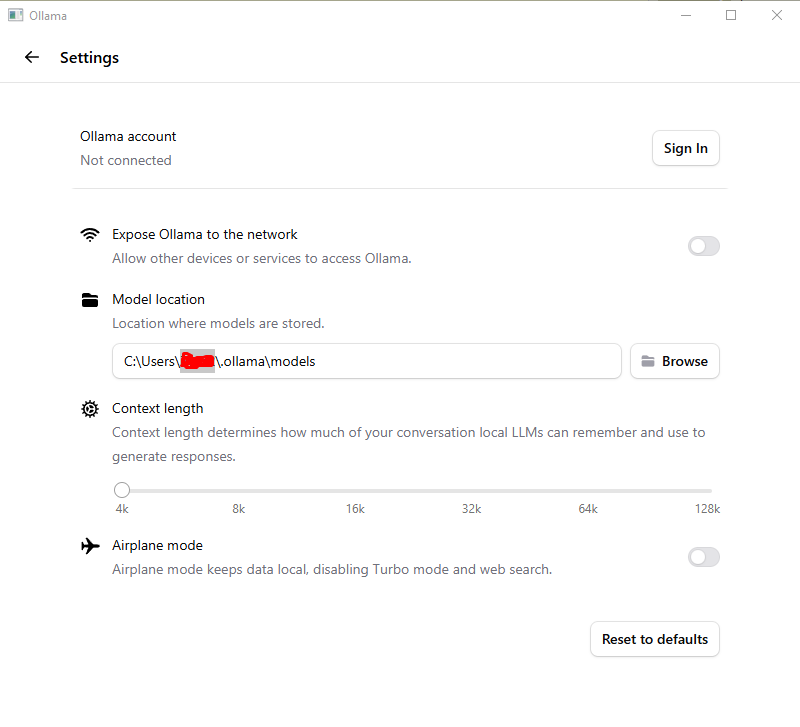Go back using the arrow icon
This screenshot has height=727, width=800.
[x=32, y=57]
